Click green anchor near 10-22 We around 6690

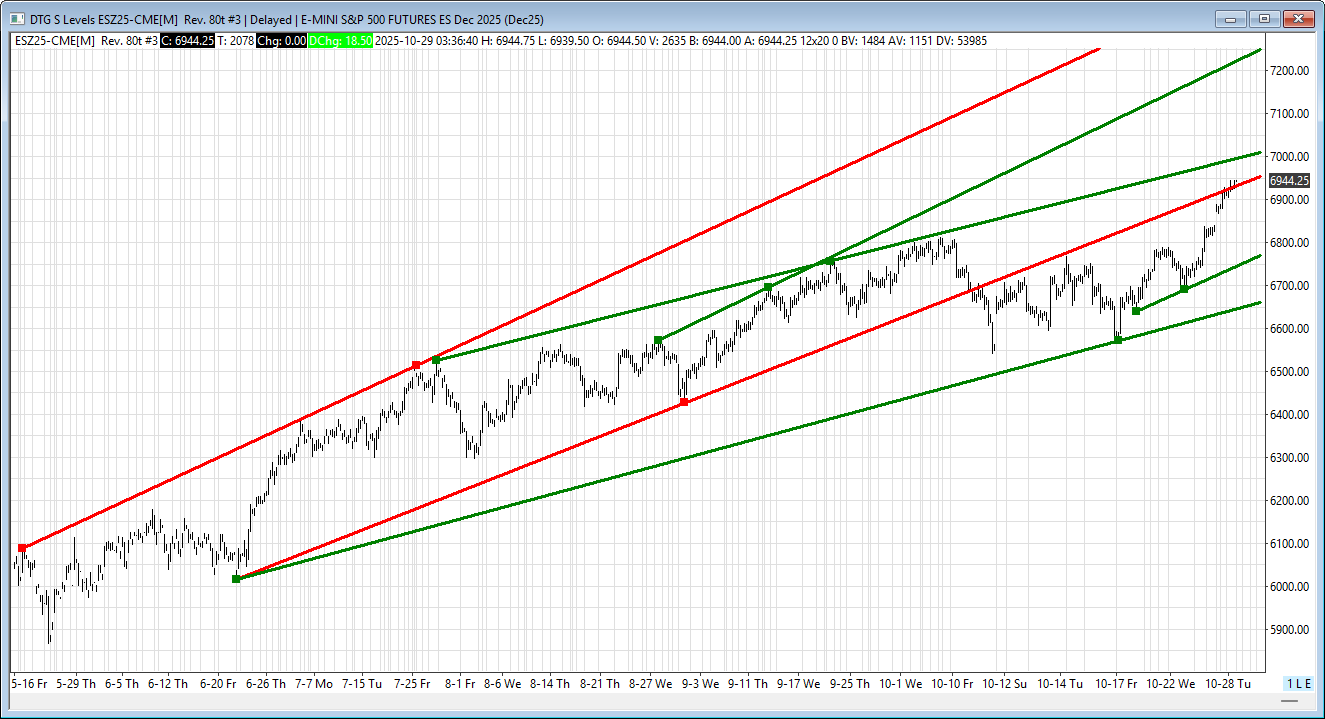(x=1184, y=289)
